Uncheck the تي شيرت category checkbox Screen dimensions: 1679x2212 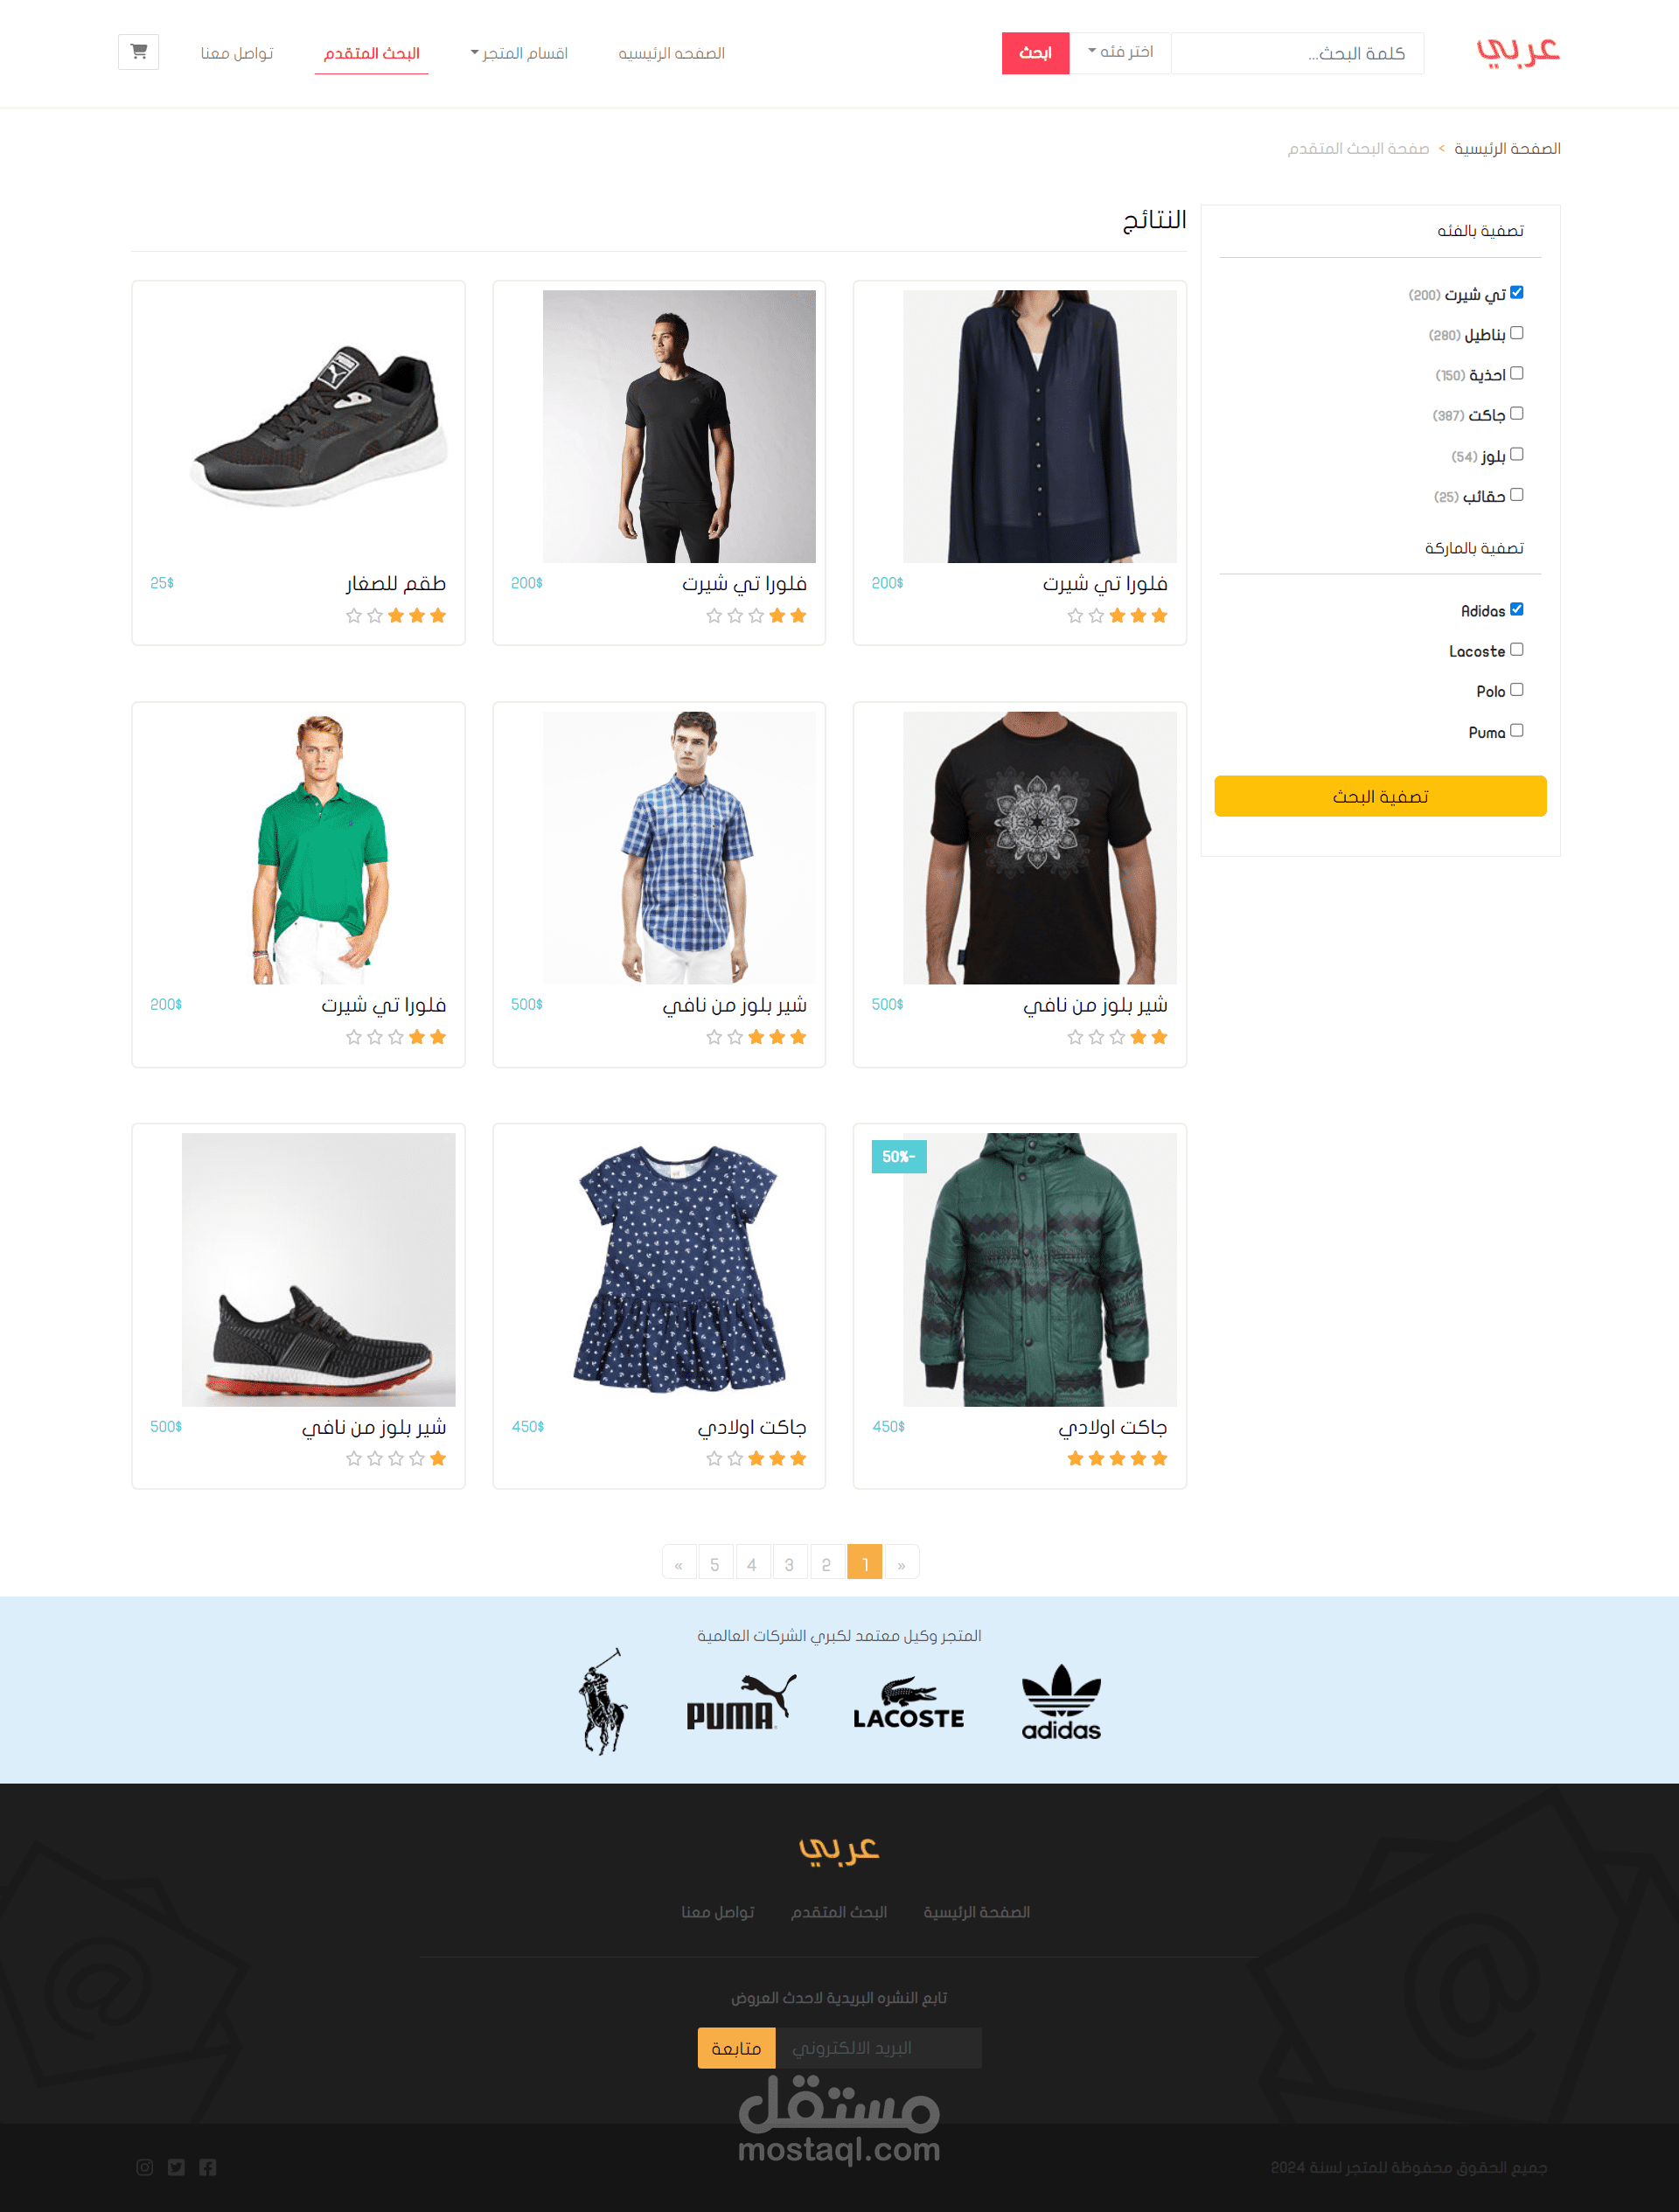(1517, 293)
